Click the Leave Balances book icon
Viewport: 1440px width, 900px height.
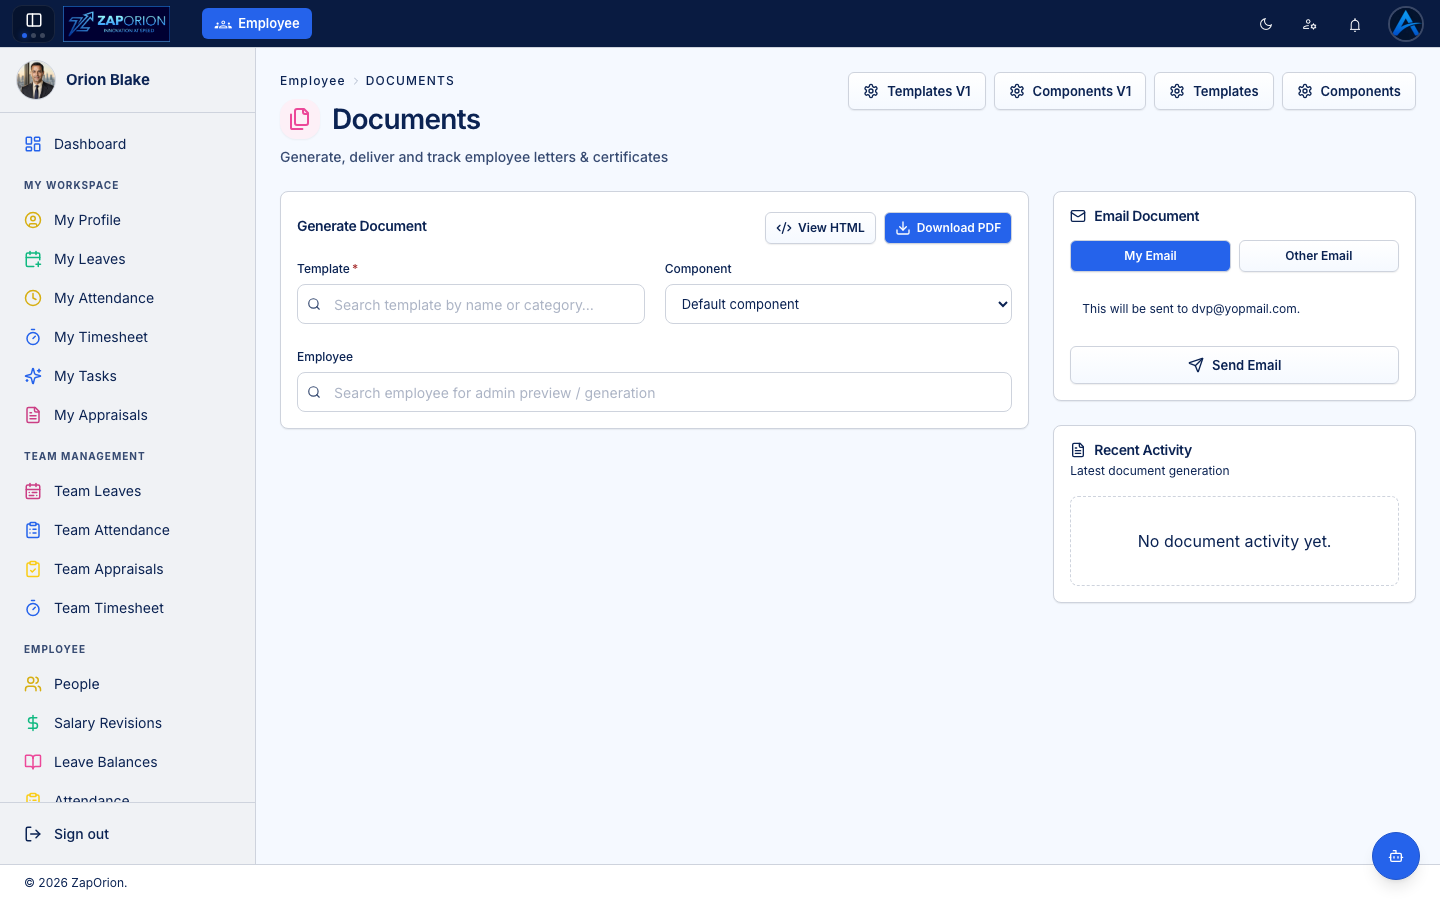click(x=33, y=762)
